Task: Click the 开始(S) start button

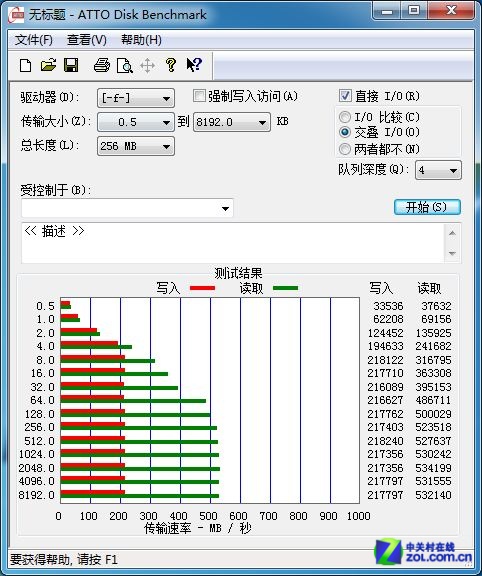Action: click(x=427, y=207)
